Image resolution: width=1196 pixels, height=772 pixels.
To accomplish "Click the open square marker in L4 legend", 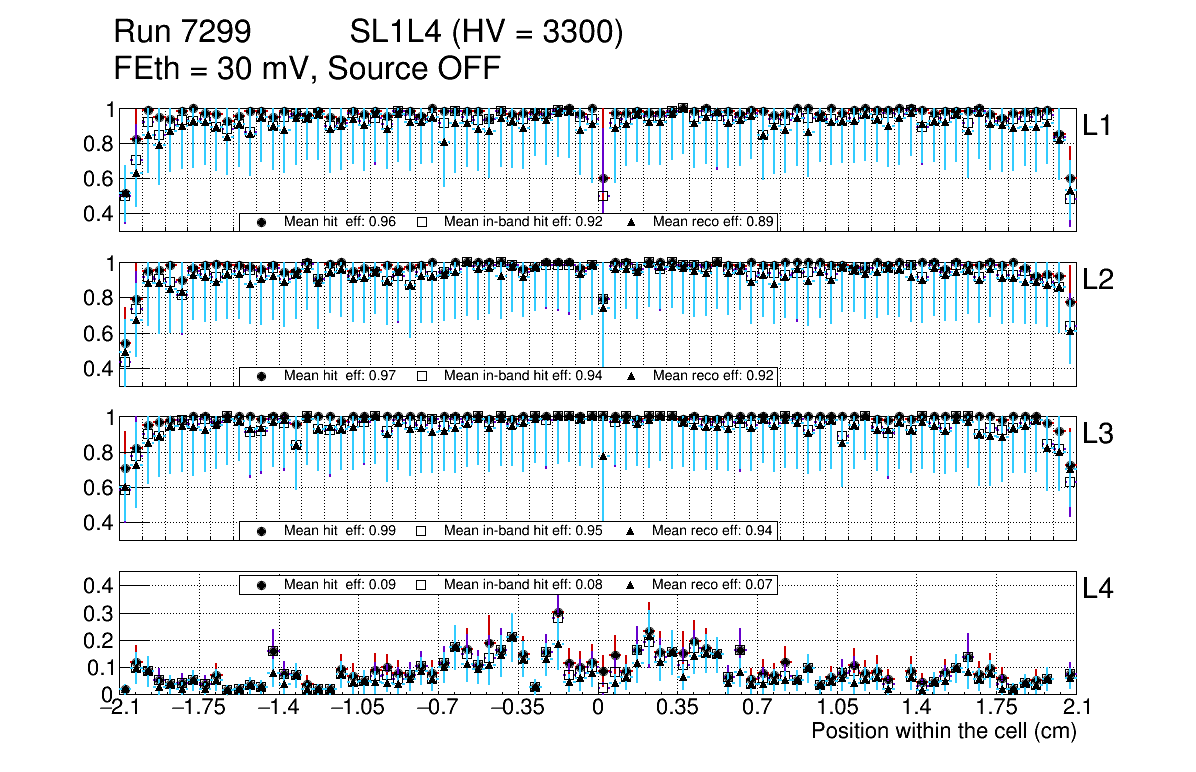I will click(422, 584).
